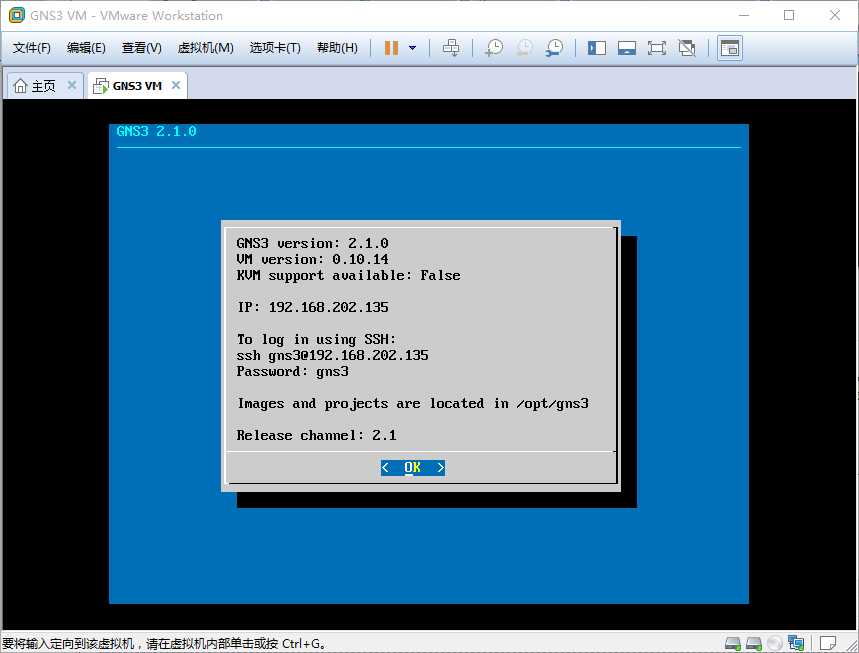Minimize the VMware Workstation window
Image resolution: width=859 pixels, height=653 pixels.
click(744, 15)
